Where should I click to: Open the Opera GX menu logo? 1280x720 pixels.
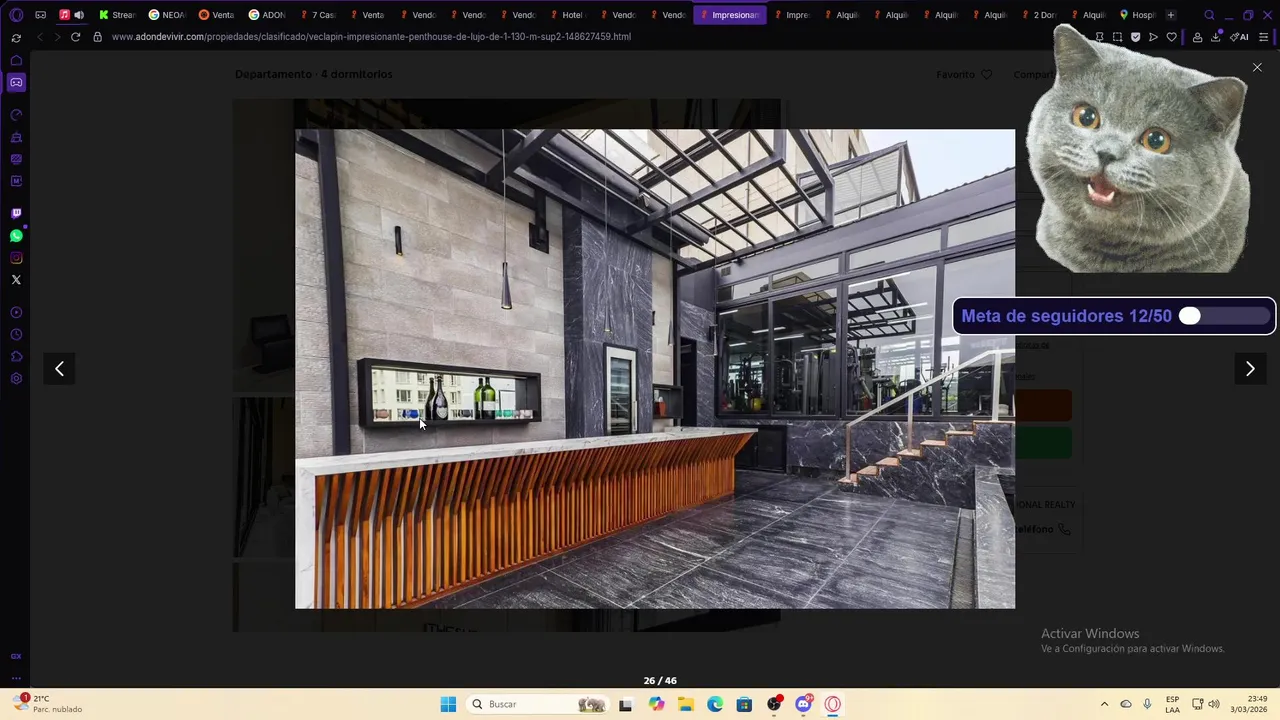point(16,15)
